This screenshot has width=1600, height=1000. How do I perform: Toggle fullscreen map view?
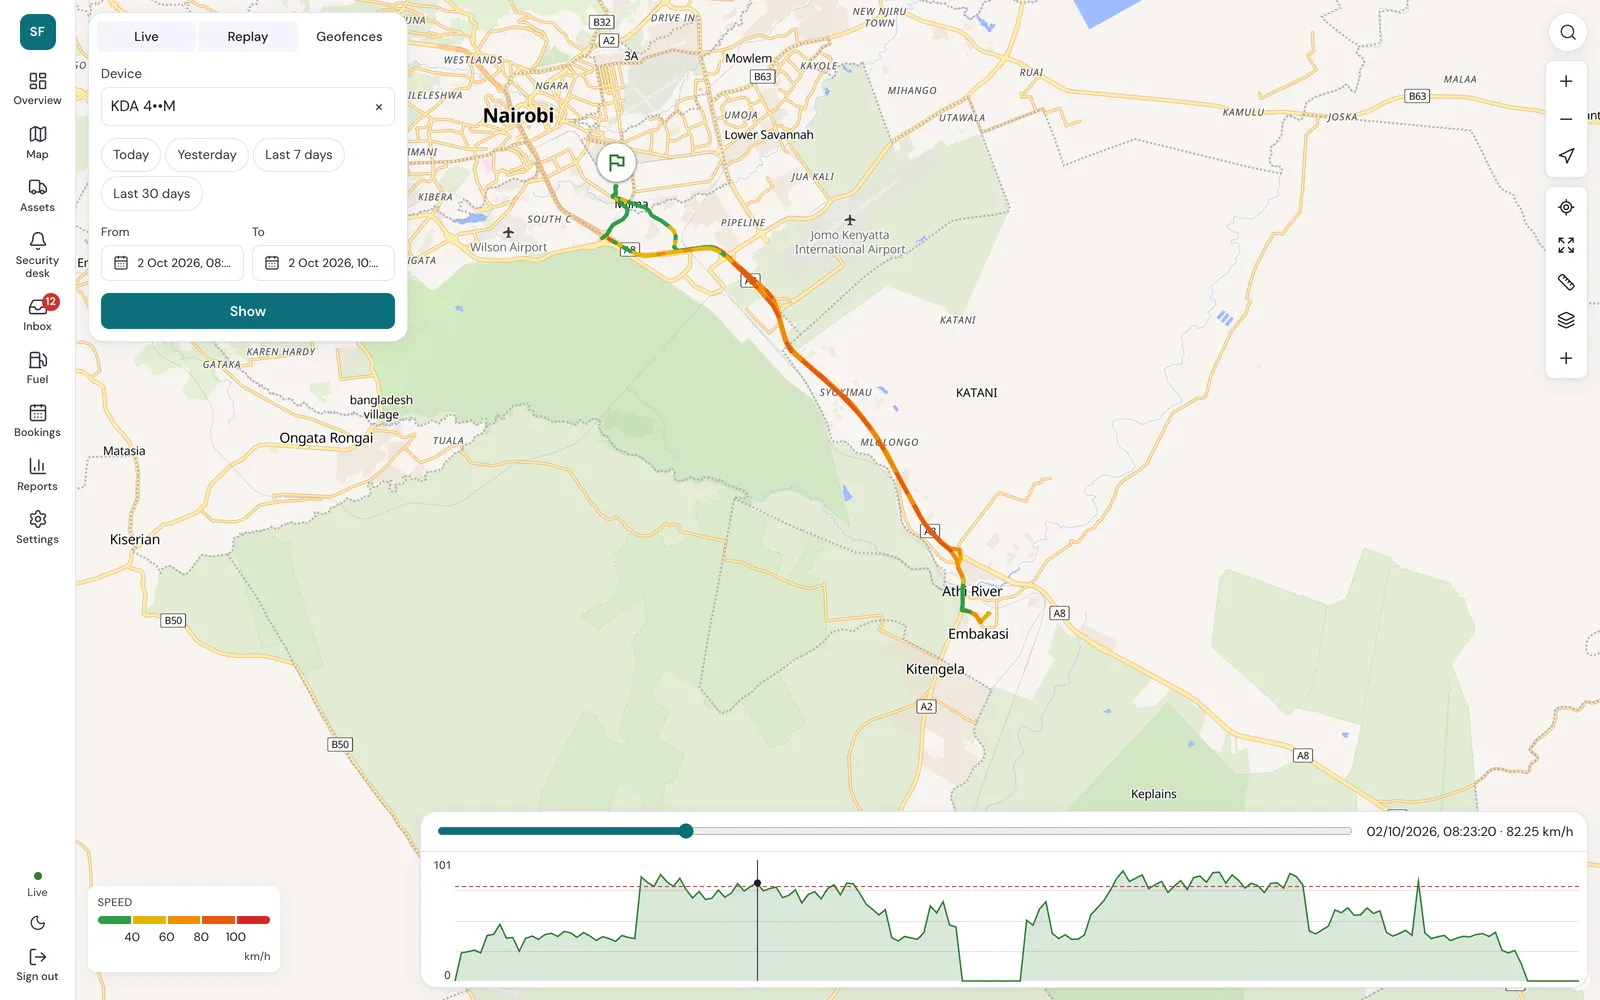[x=1566, y=245]
